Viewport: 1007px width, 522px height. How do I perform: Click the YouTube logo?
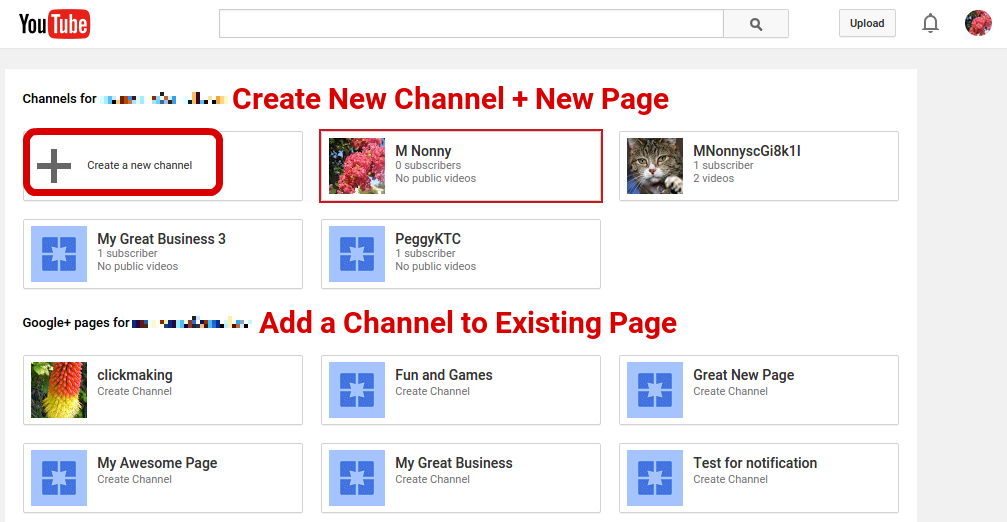point(55,24)
